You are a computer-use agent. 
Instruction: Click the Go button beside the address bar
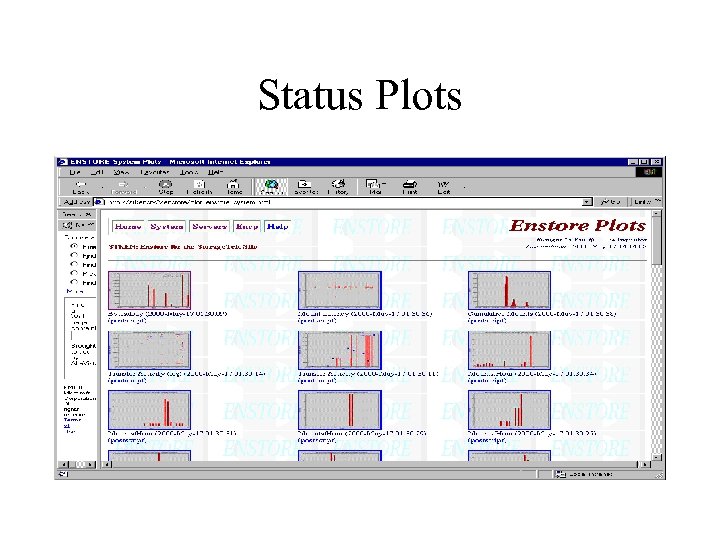point(610,202)
